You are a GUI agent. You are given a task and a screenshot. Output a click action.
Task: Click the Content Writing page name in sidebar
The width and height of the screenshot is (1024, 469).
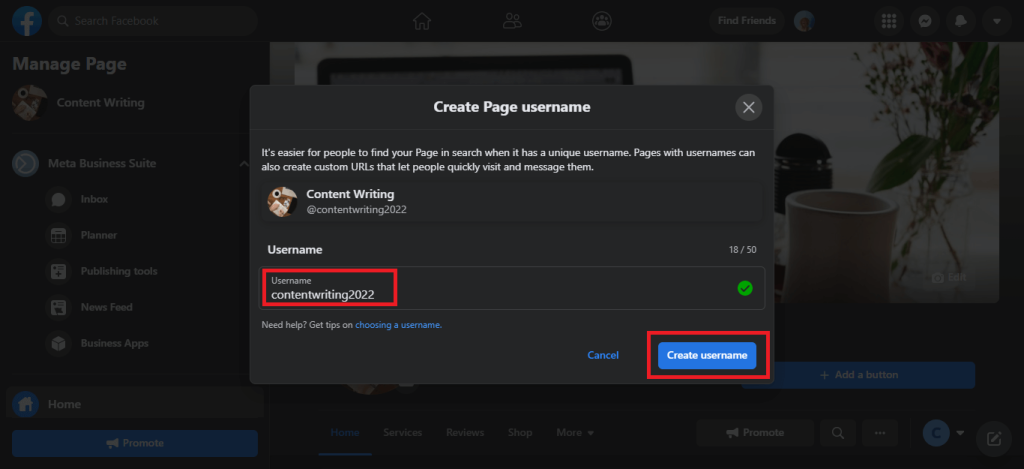101,103
